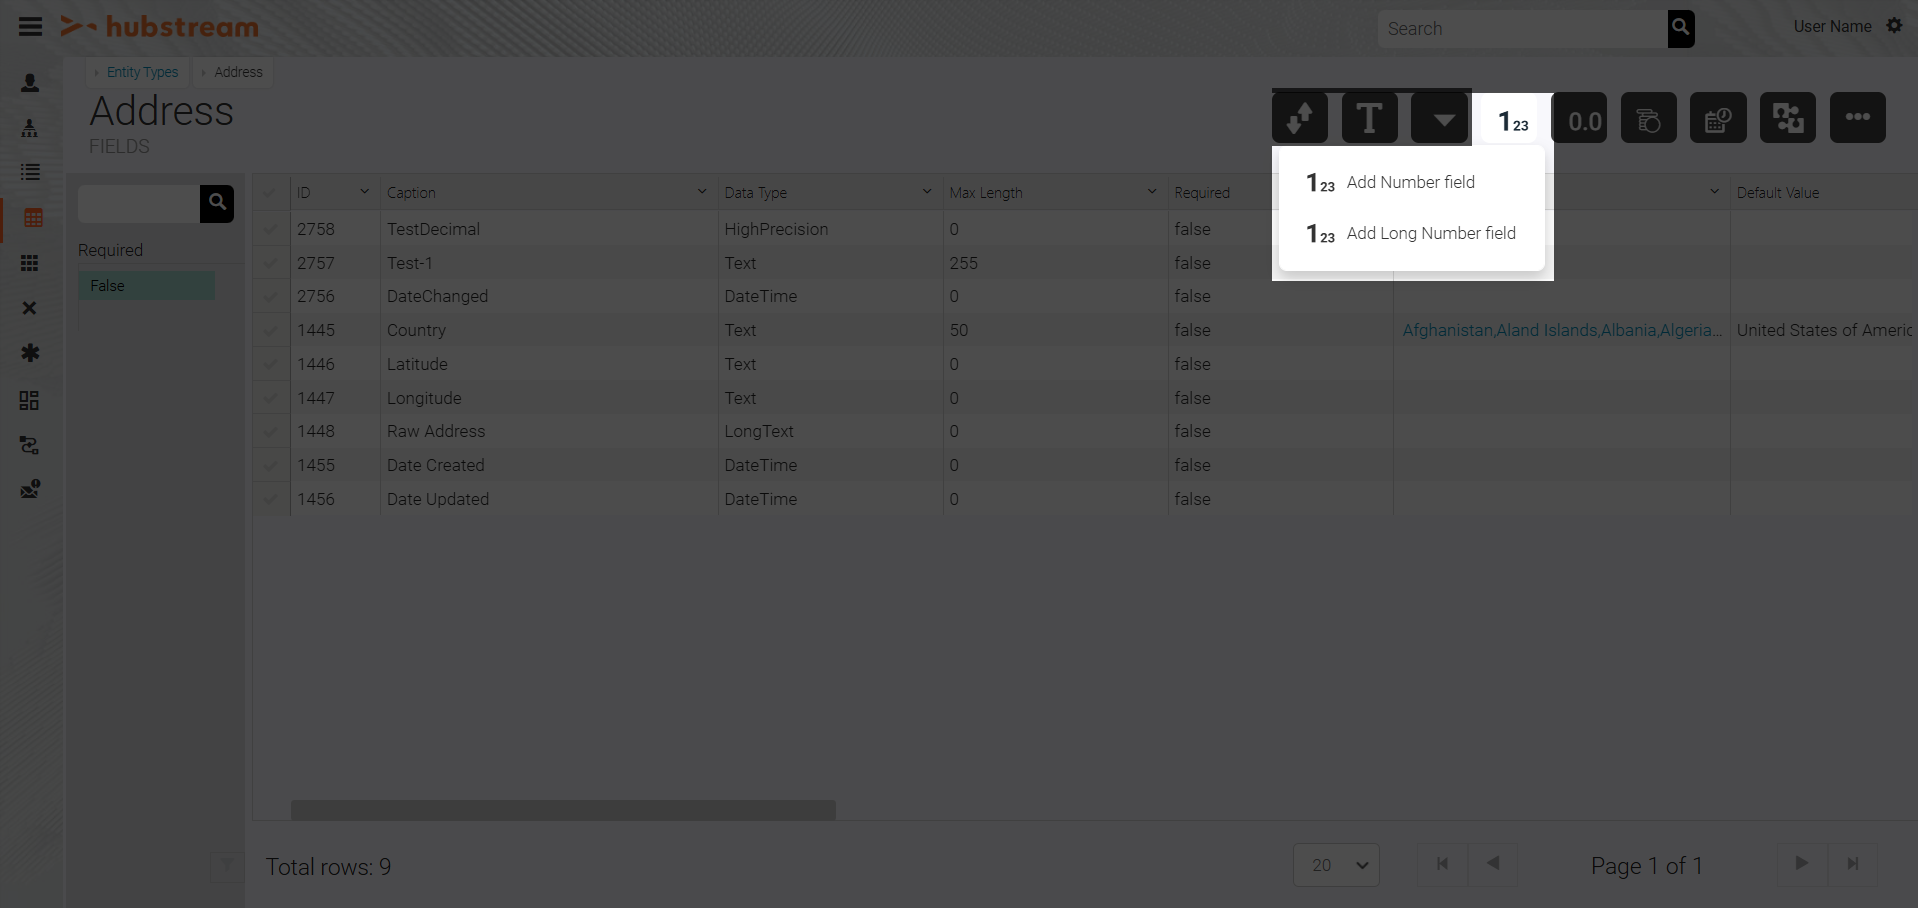
Task: Click the up-down arrows reorder icon
Action: click(x=1300, y=119)
